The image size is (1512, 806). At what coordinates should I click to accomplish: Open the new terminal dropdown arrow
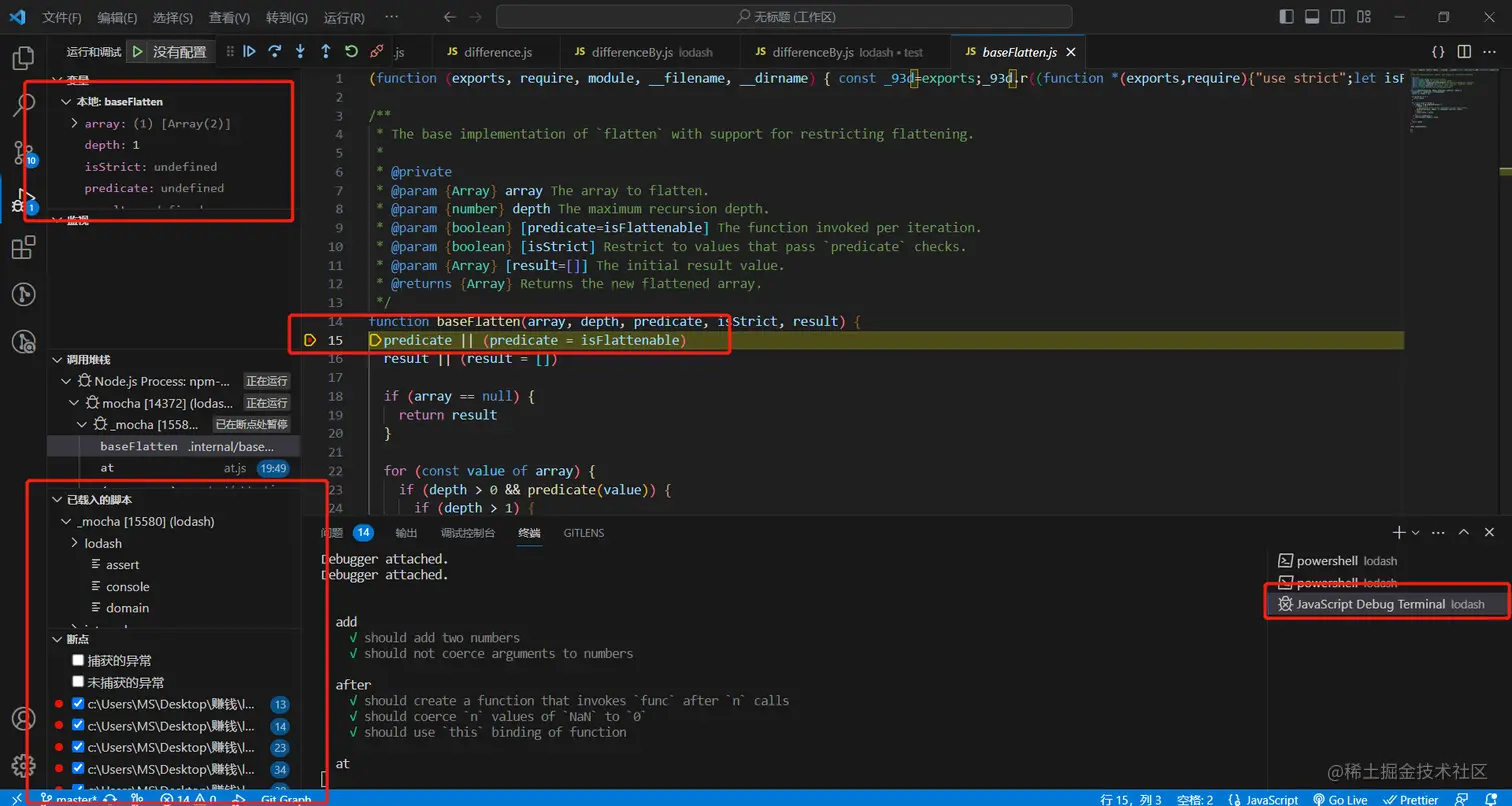click(x=1415, y=533)
